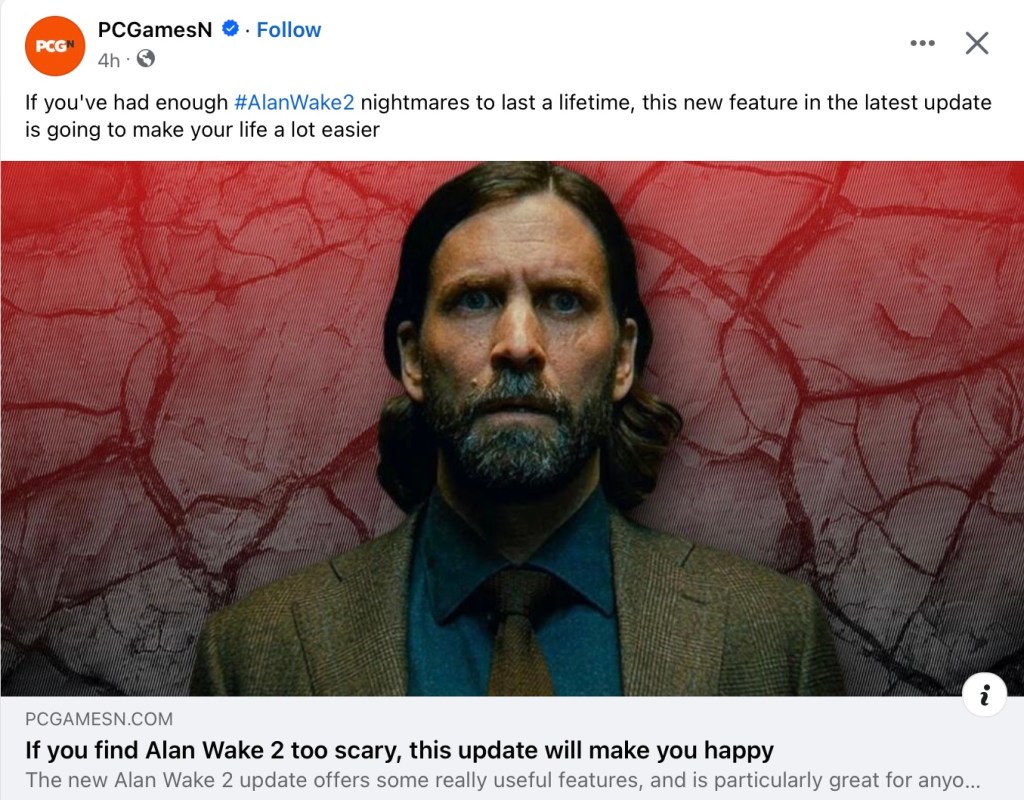Open the PCGamesN page name link
1024x800 pixels.
(x=155, y=29)
